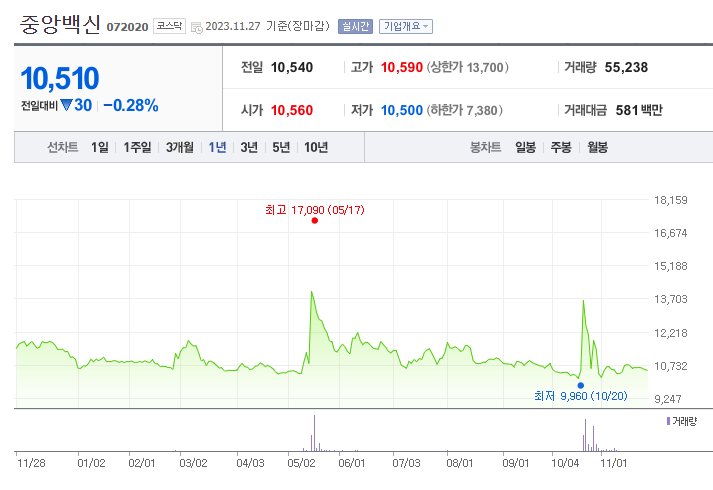
Task: Click the 13,703 price axis label
Action: point(671,299)
